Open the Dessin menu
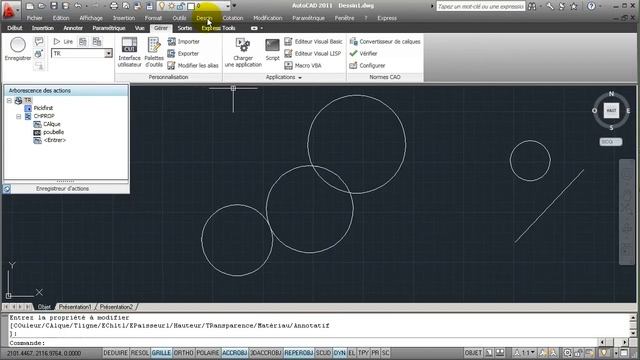This screenshot has height=360, width=640. [x=204, y=18]
